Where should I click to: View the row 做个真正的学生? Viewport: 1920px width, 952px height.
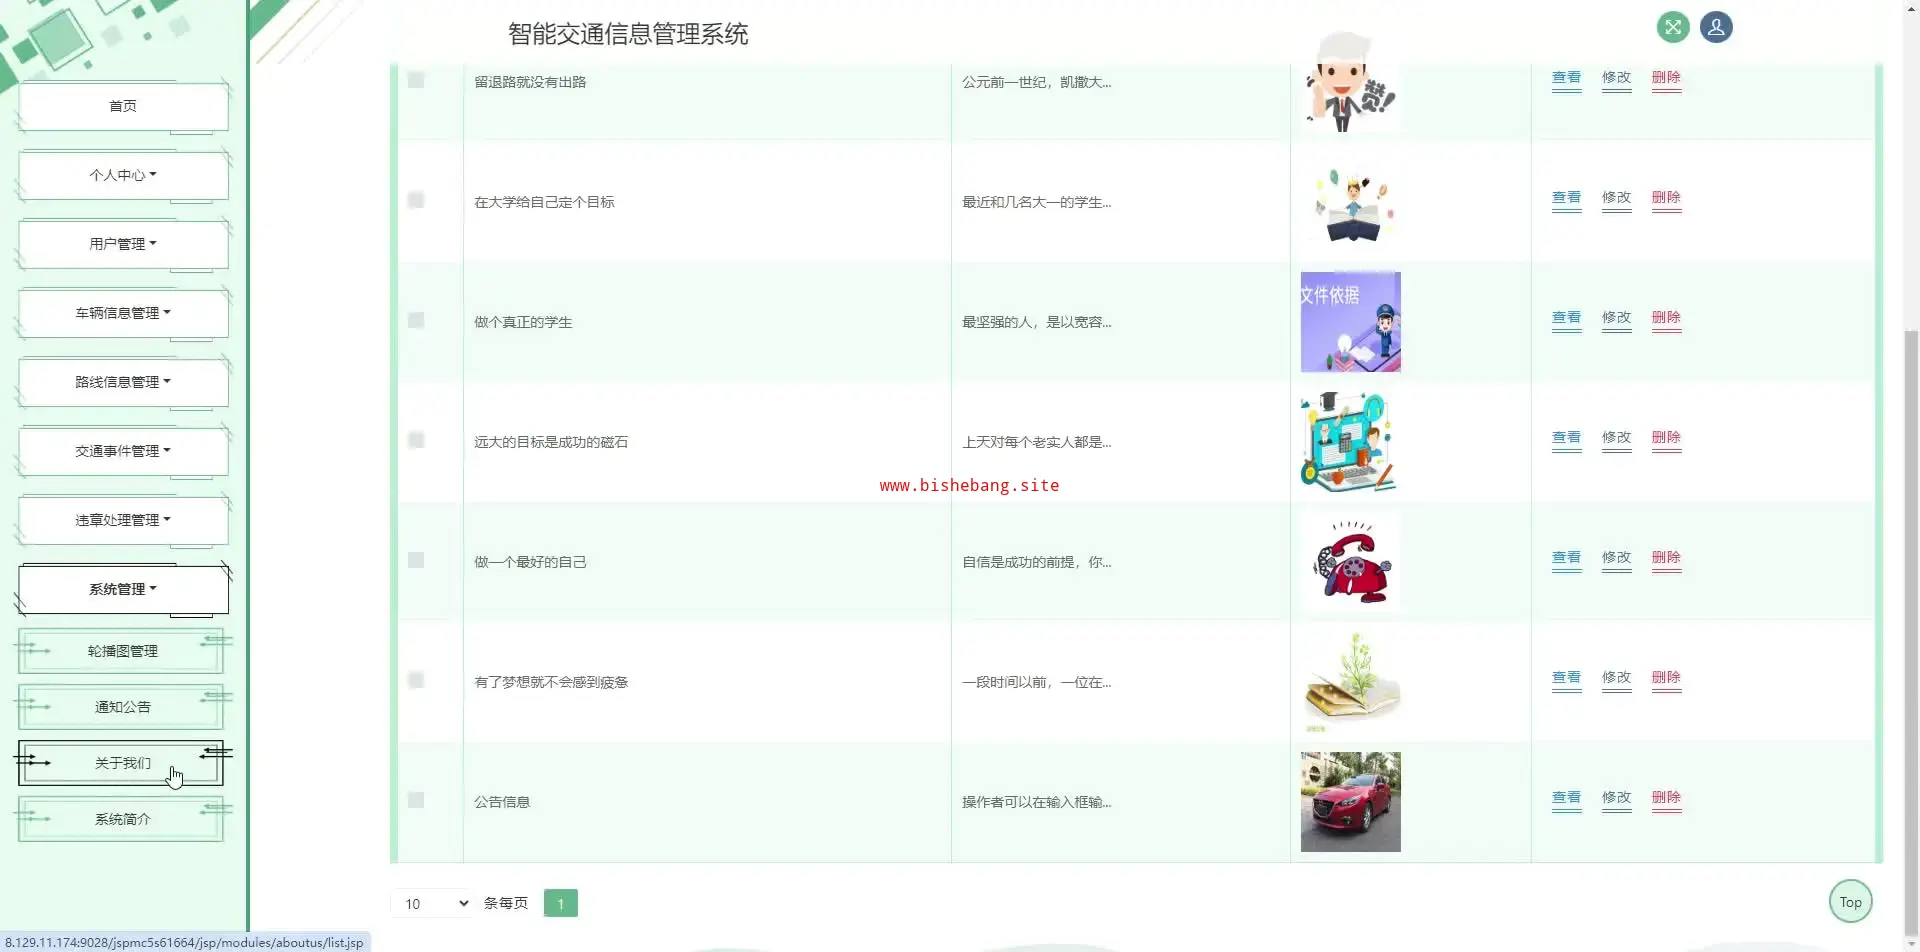1567,318
